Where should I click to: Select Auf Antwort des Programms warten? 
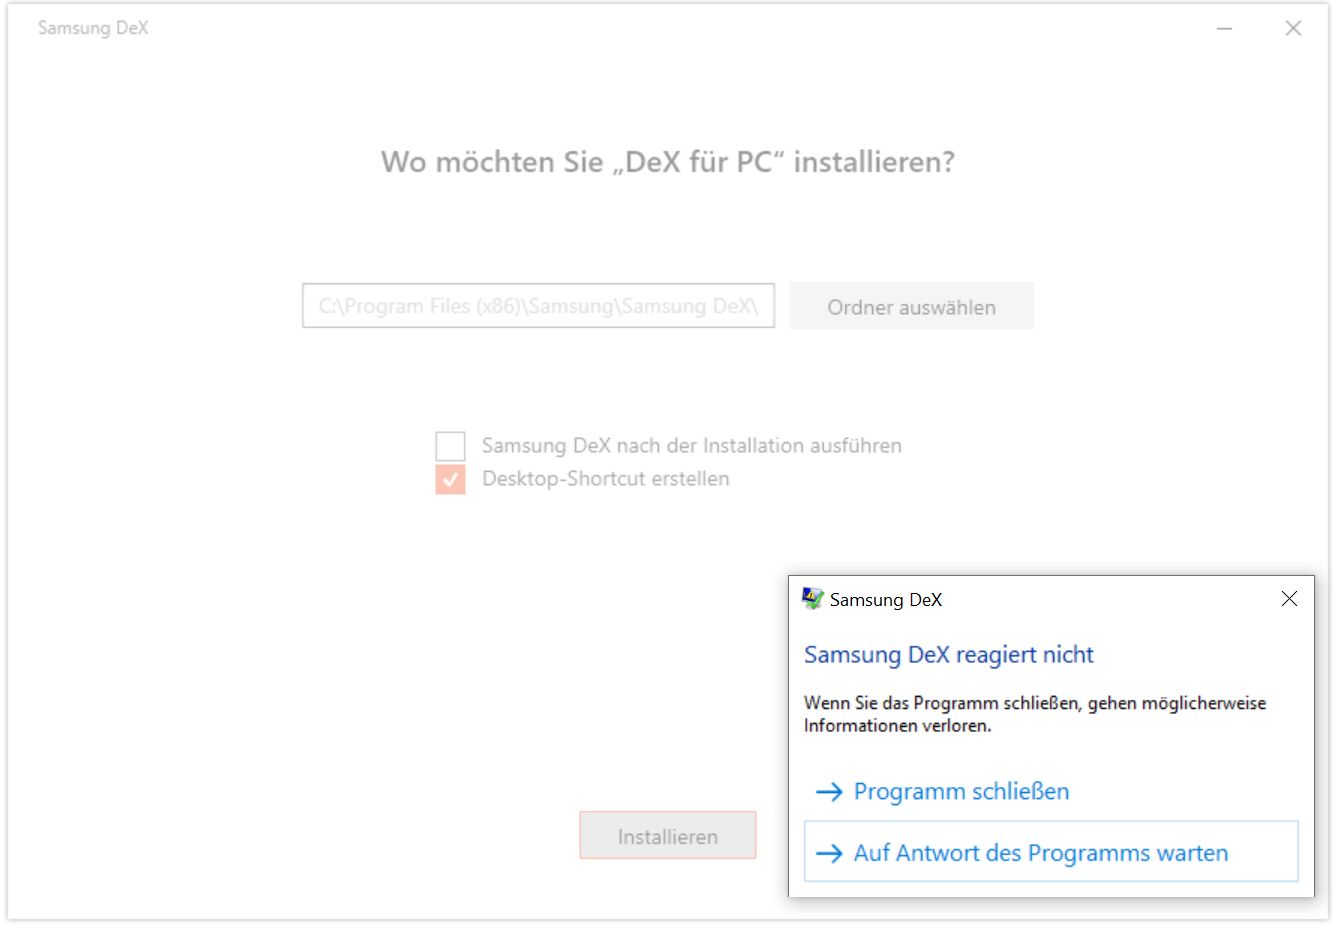pyautogui.click(x=1051, y=852)
